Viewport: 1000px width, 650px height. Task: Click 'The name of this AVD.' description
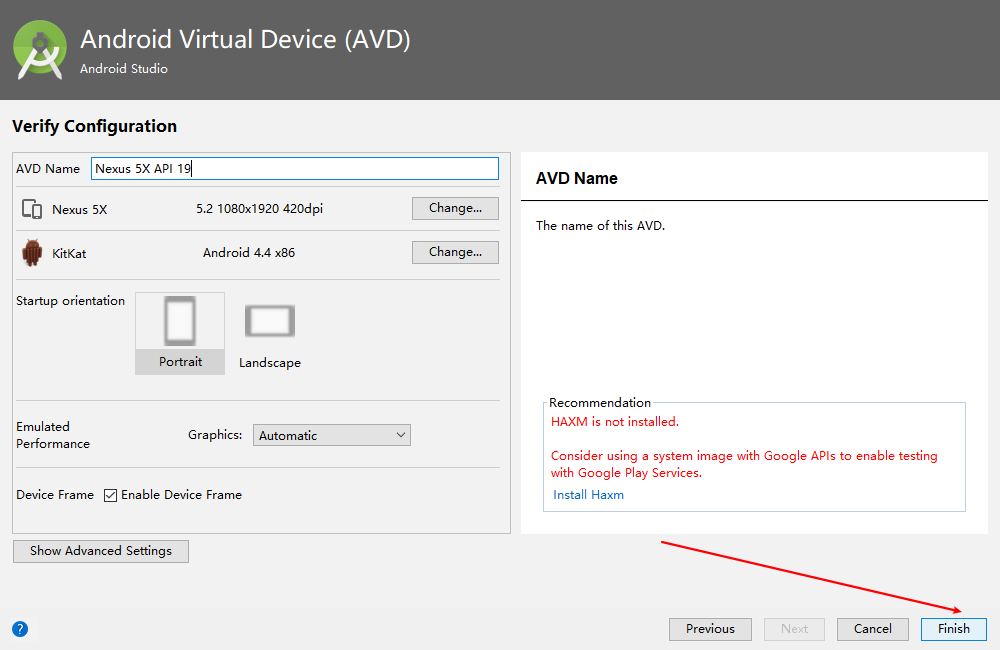point(600,225)
